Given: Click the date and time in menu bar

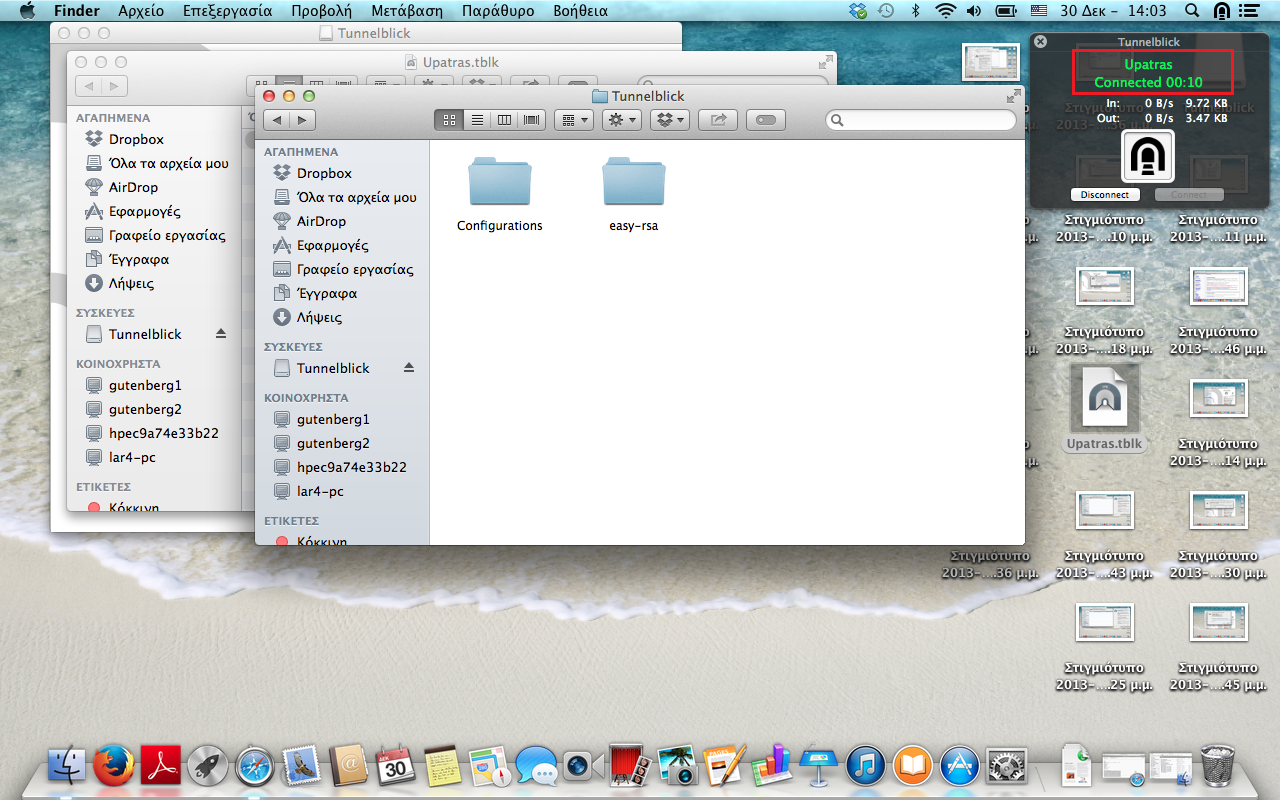Looking at the screenshot, I should point(1114,11).
